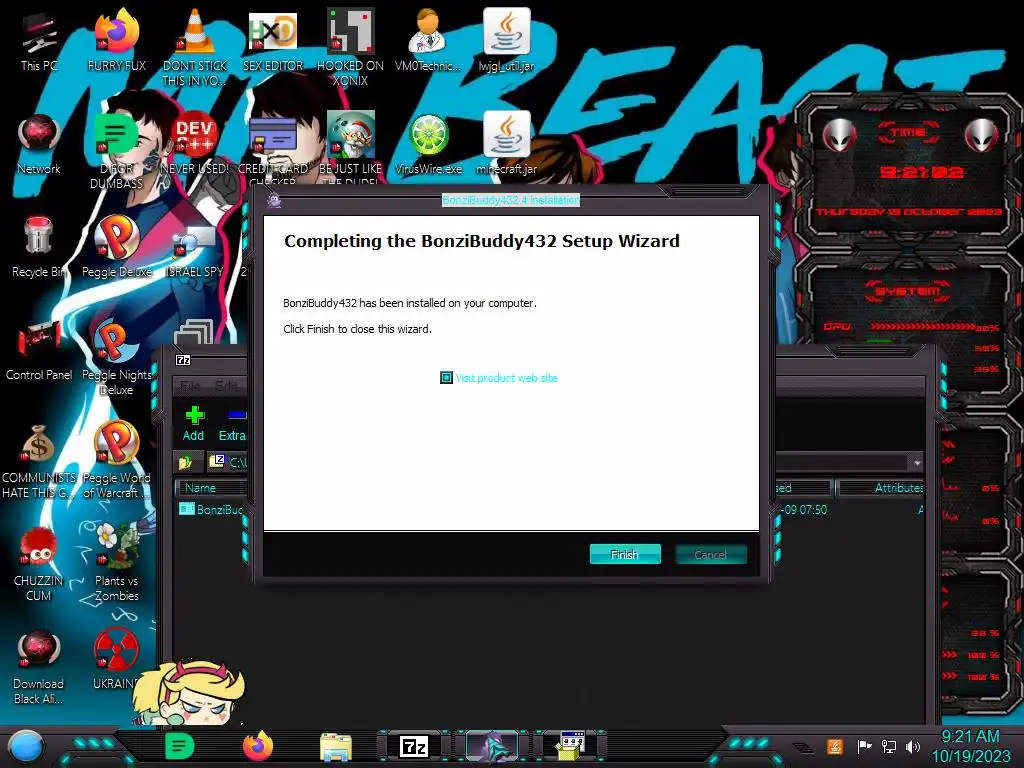Click the alien head on the TIME gadget's left side
The image size is (1024, 768).
tap(839, 136)
